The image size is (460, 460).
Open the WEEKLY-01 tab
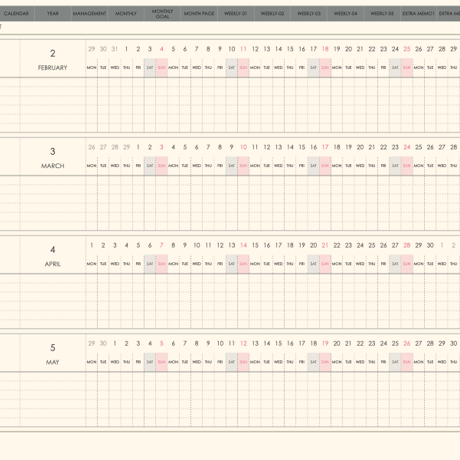tap(236, 14)
